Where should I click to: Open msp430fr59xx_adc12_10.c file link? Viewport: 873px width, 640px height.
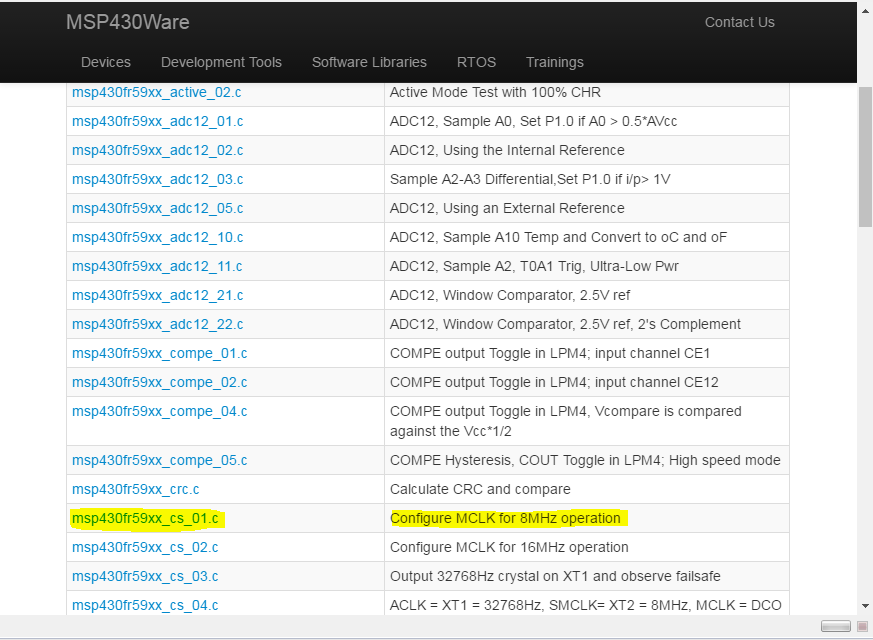pos(158,237)
